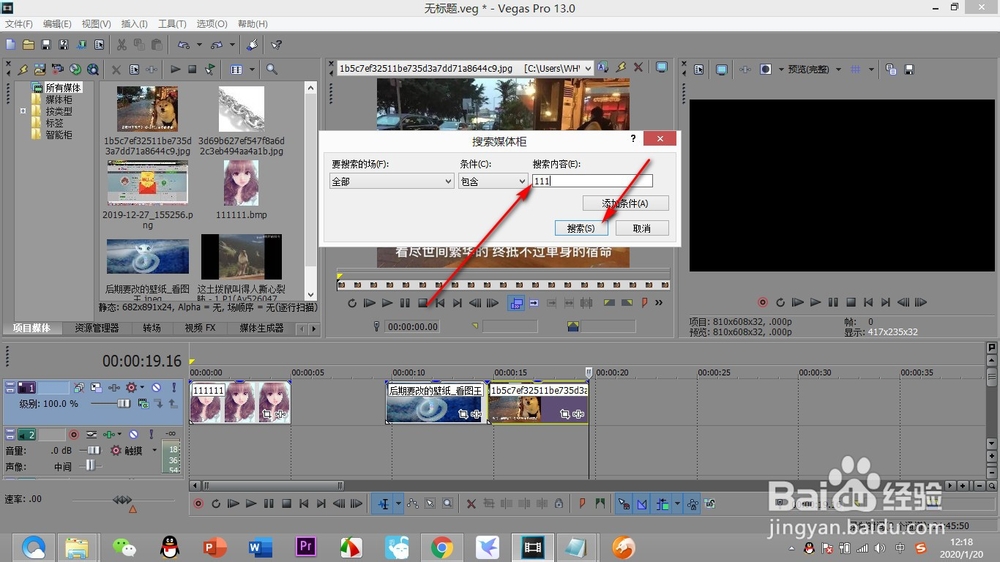This screenshot has width=1000, height=562.
Task: Expand the 按类型 tree node
Action: pos(23,111)
